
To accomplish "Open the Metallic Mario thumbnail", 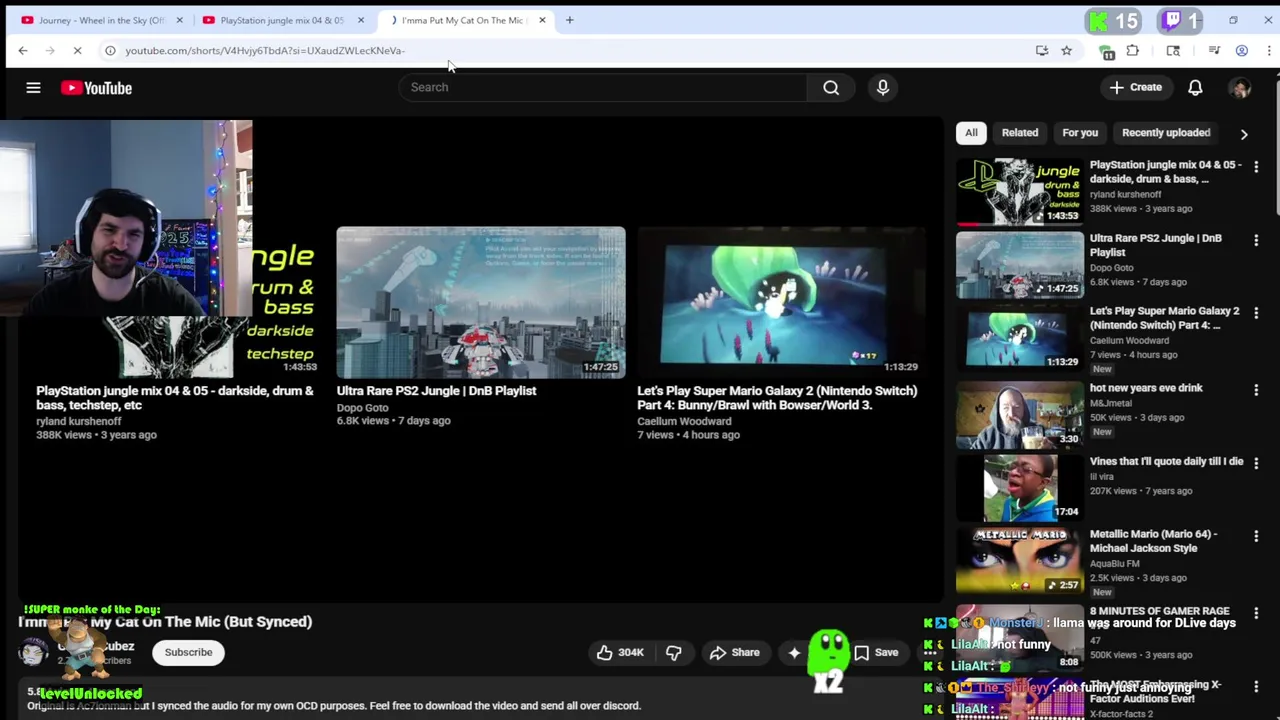I will 1019,561.
